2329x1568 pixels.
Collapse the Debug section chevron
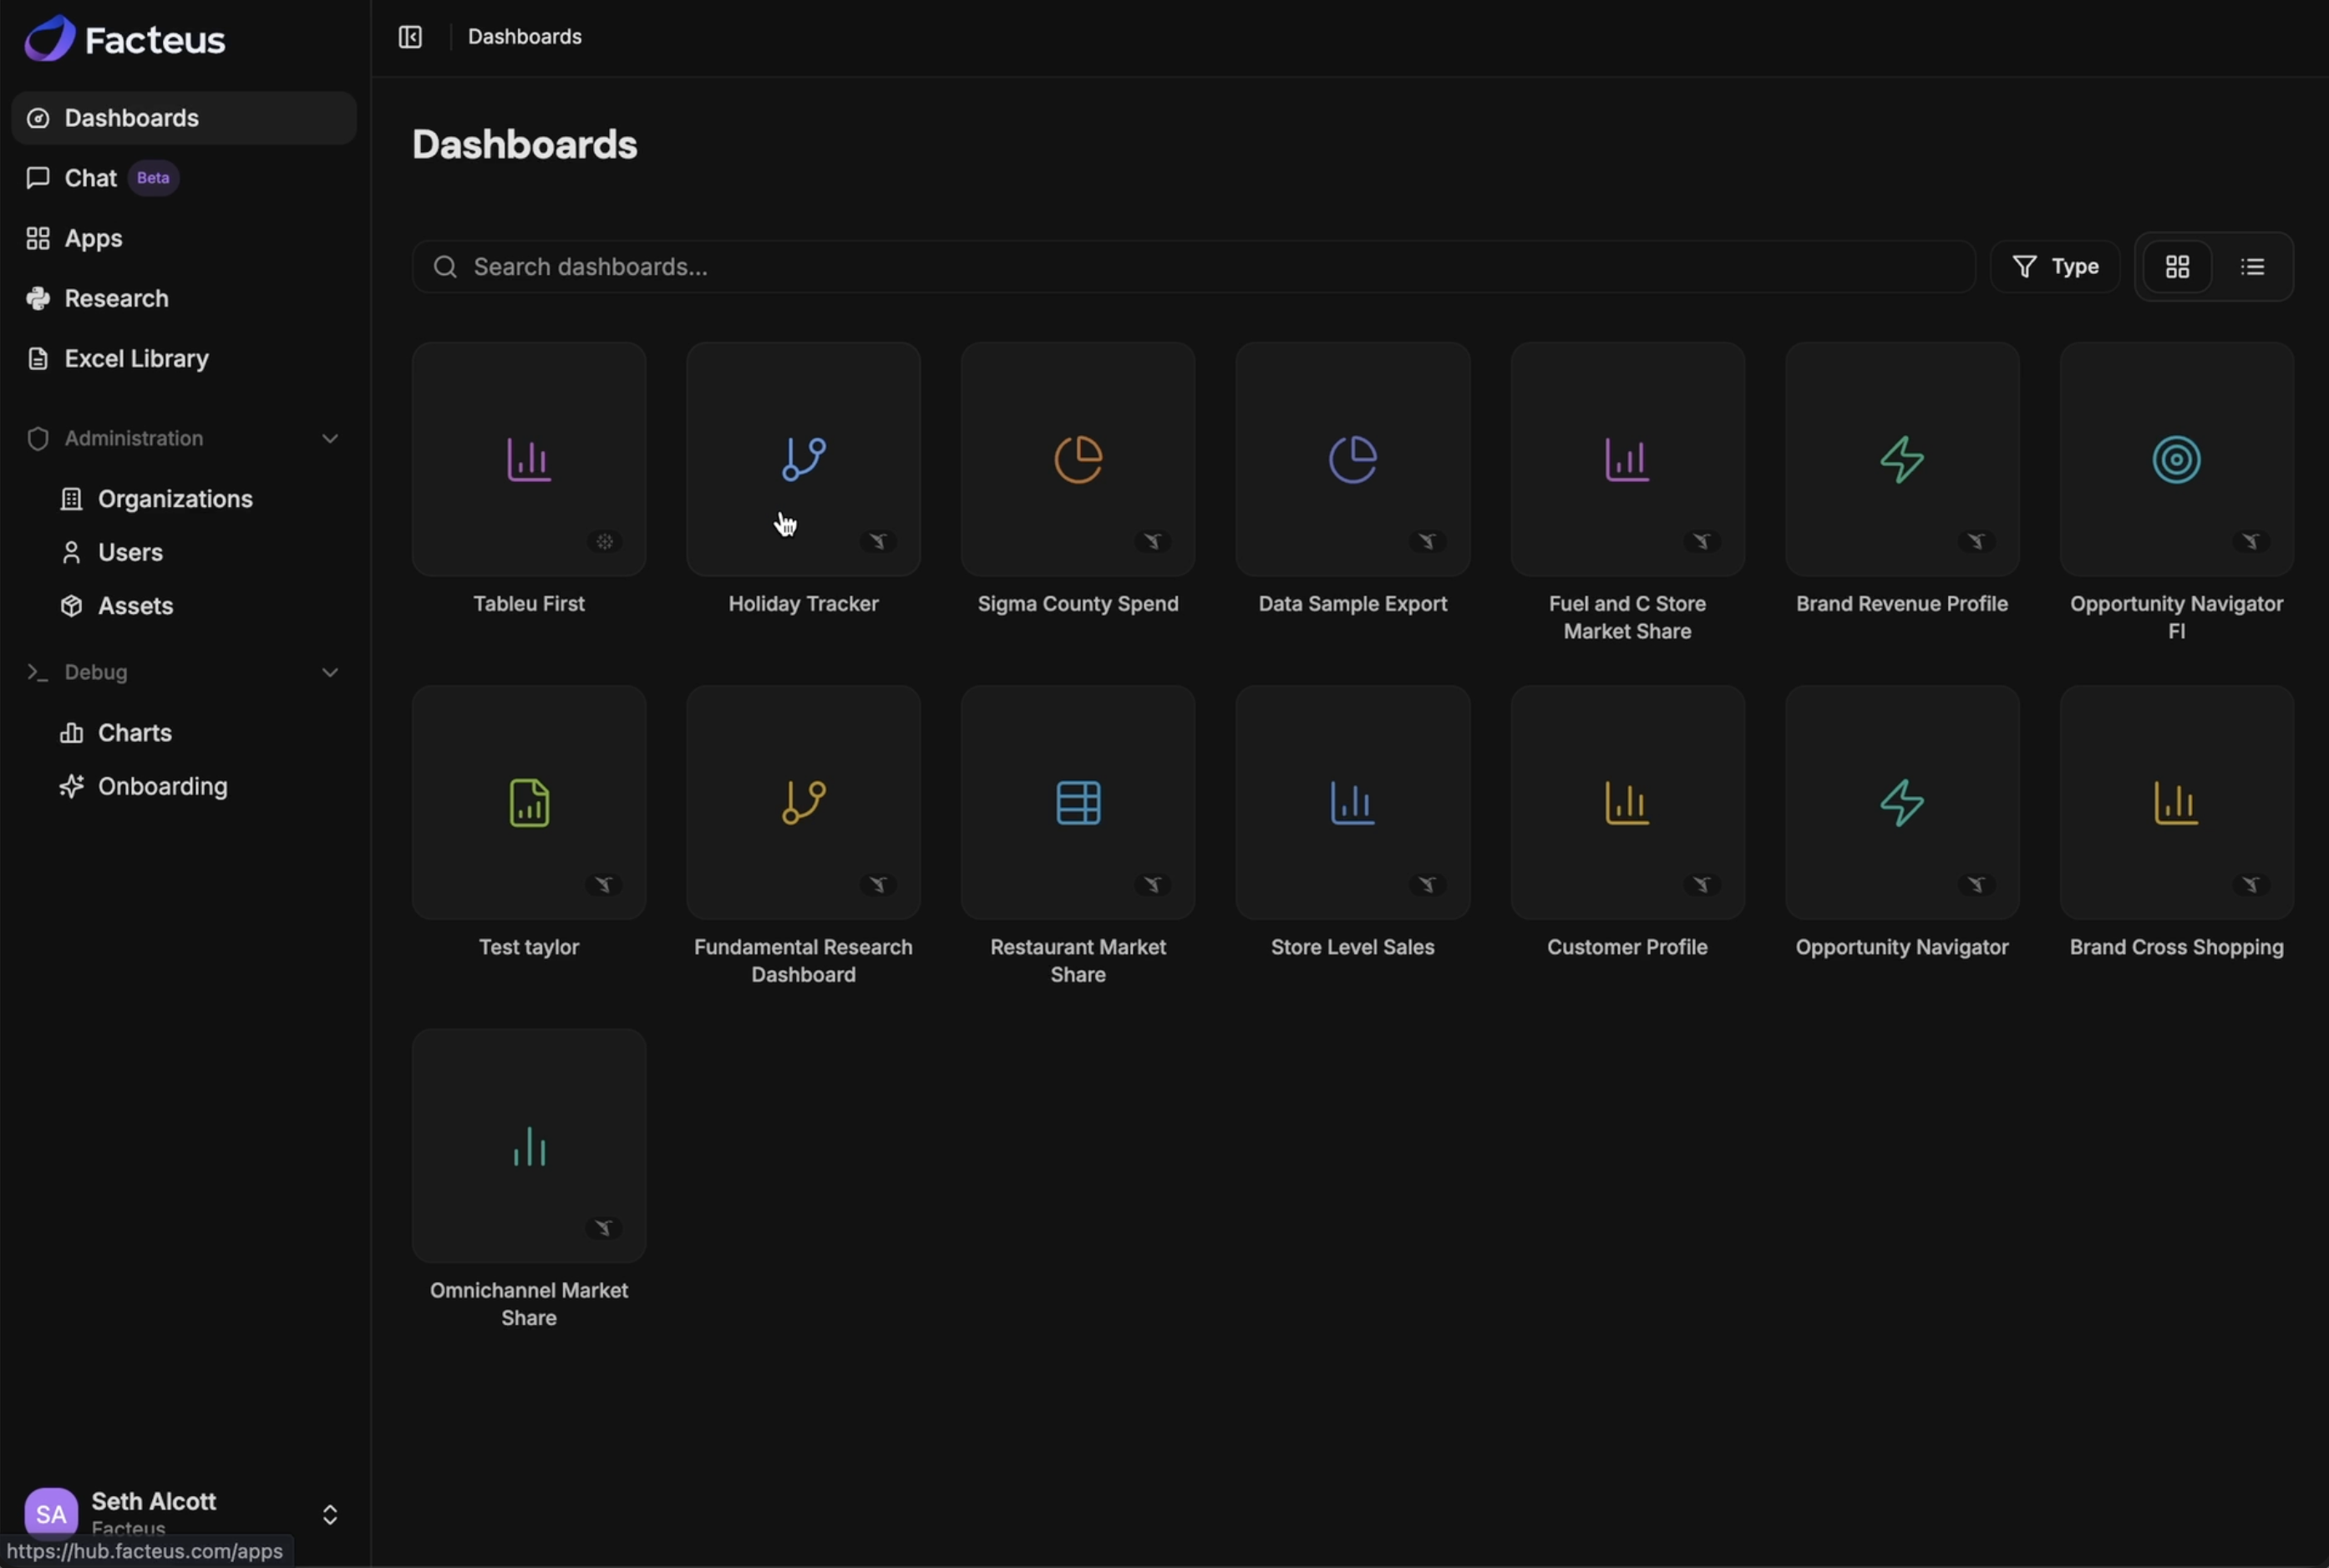point(329,672)
